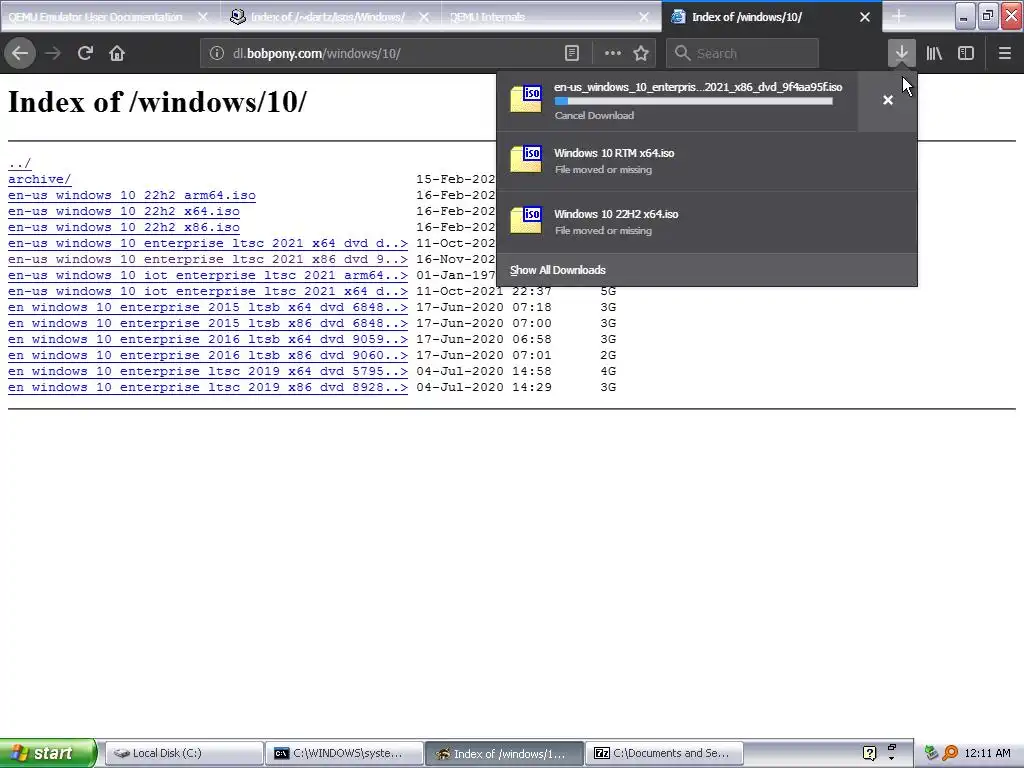
Task: Open page actions three-dot menu
Action: (x=613, y=54)
